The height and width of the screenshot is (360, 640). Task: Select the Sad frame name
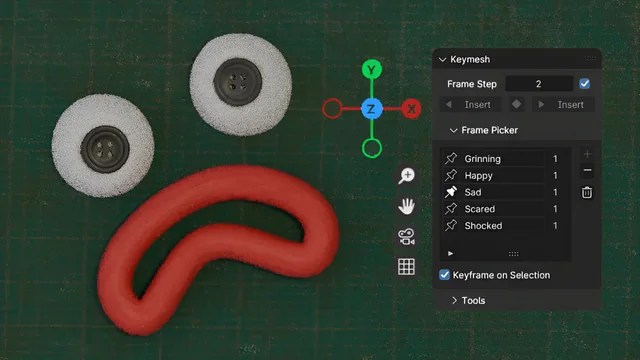[473, 192]
